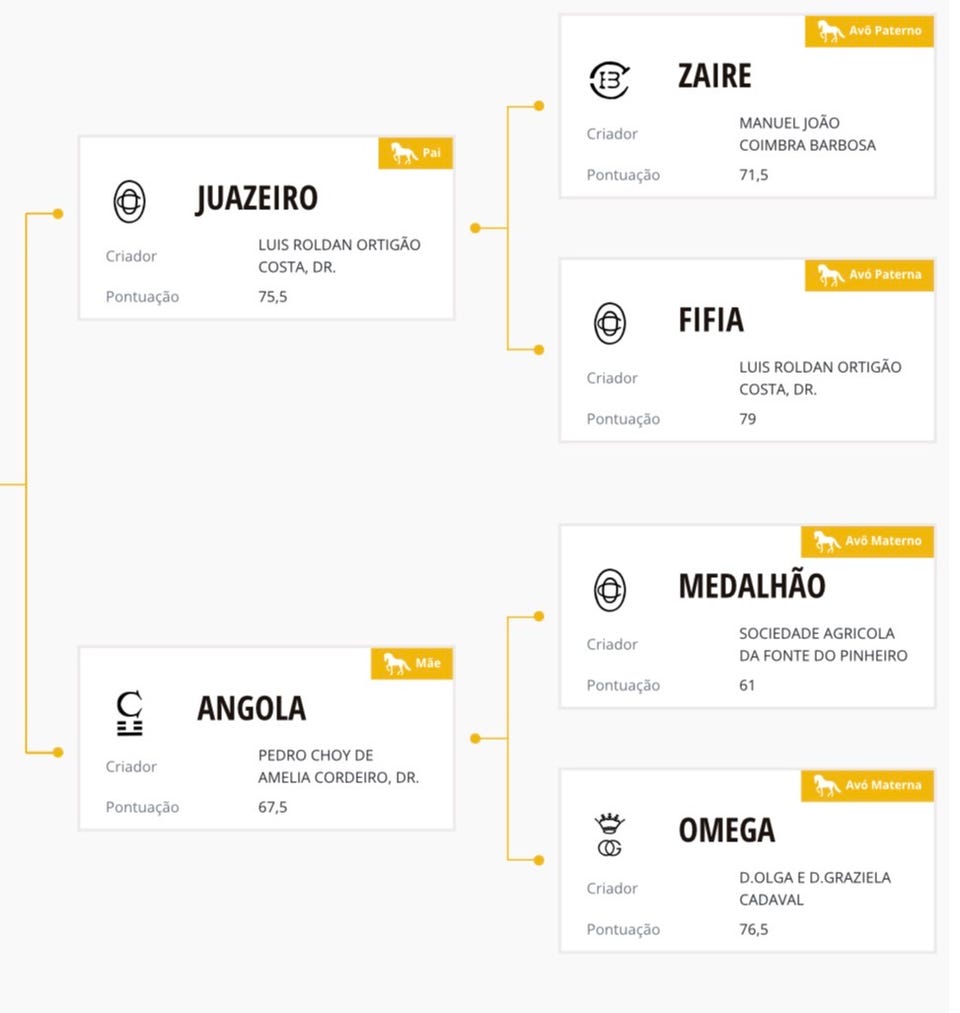Select the ZAIRE horse title
Screen dimensions: 960x1013
(x=714, y=77)
